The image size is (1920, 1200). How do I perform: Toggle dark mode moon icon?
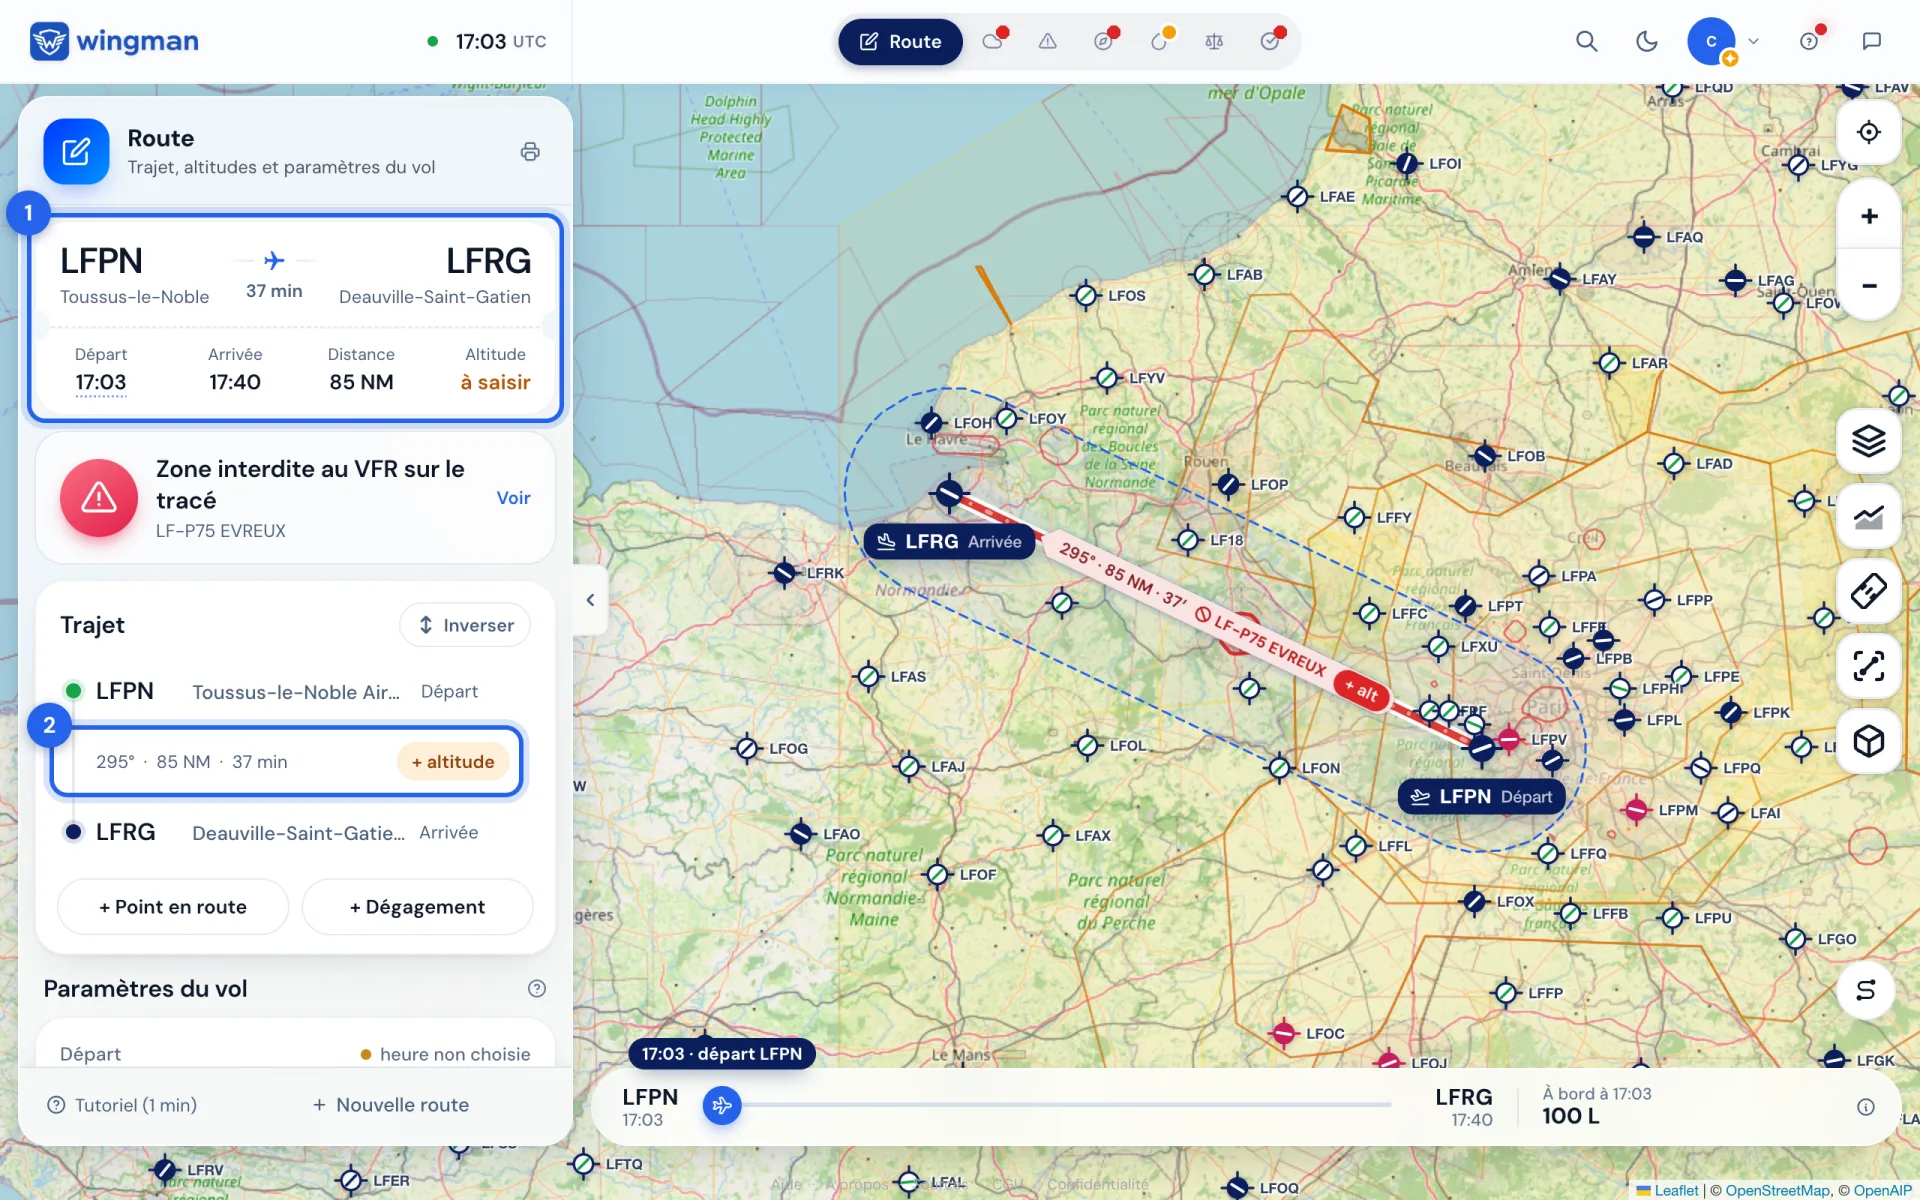click(1646, 41)
